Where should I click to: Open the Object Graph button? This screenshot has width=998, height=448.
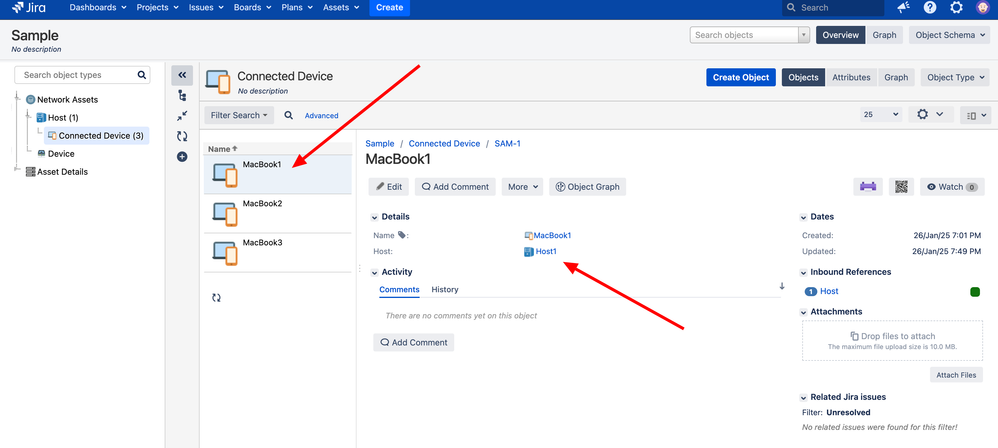(587, 187)
